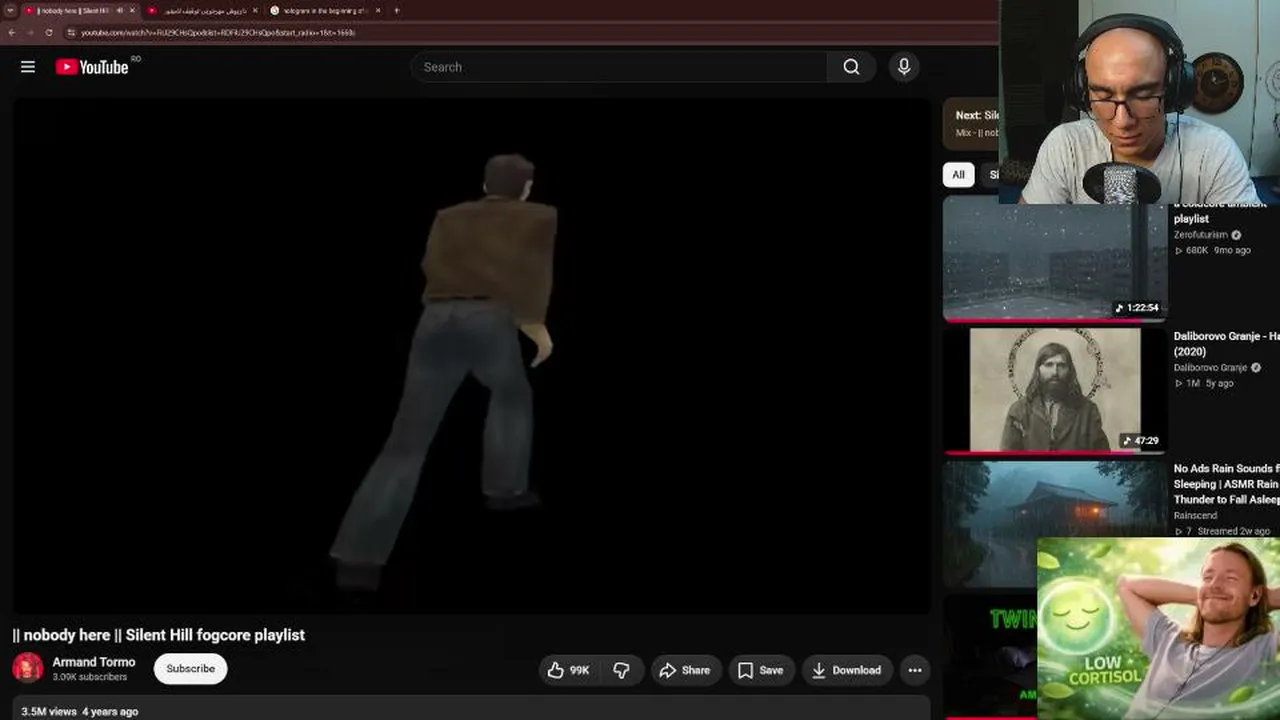Click the browser address bar URL
Image resolution: width=1280 pixels, height=720 pixels.
[x=218, y=32]
